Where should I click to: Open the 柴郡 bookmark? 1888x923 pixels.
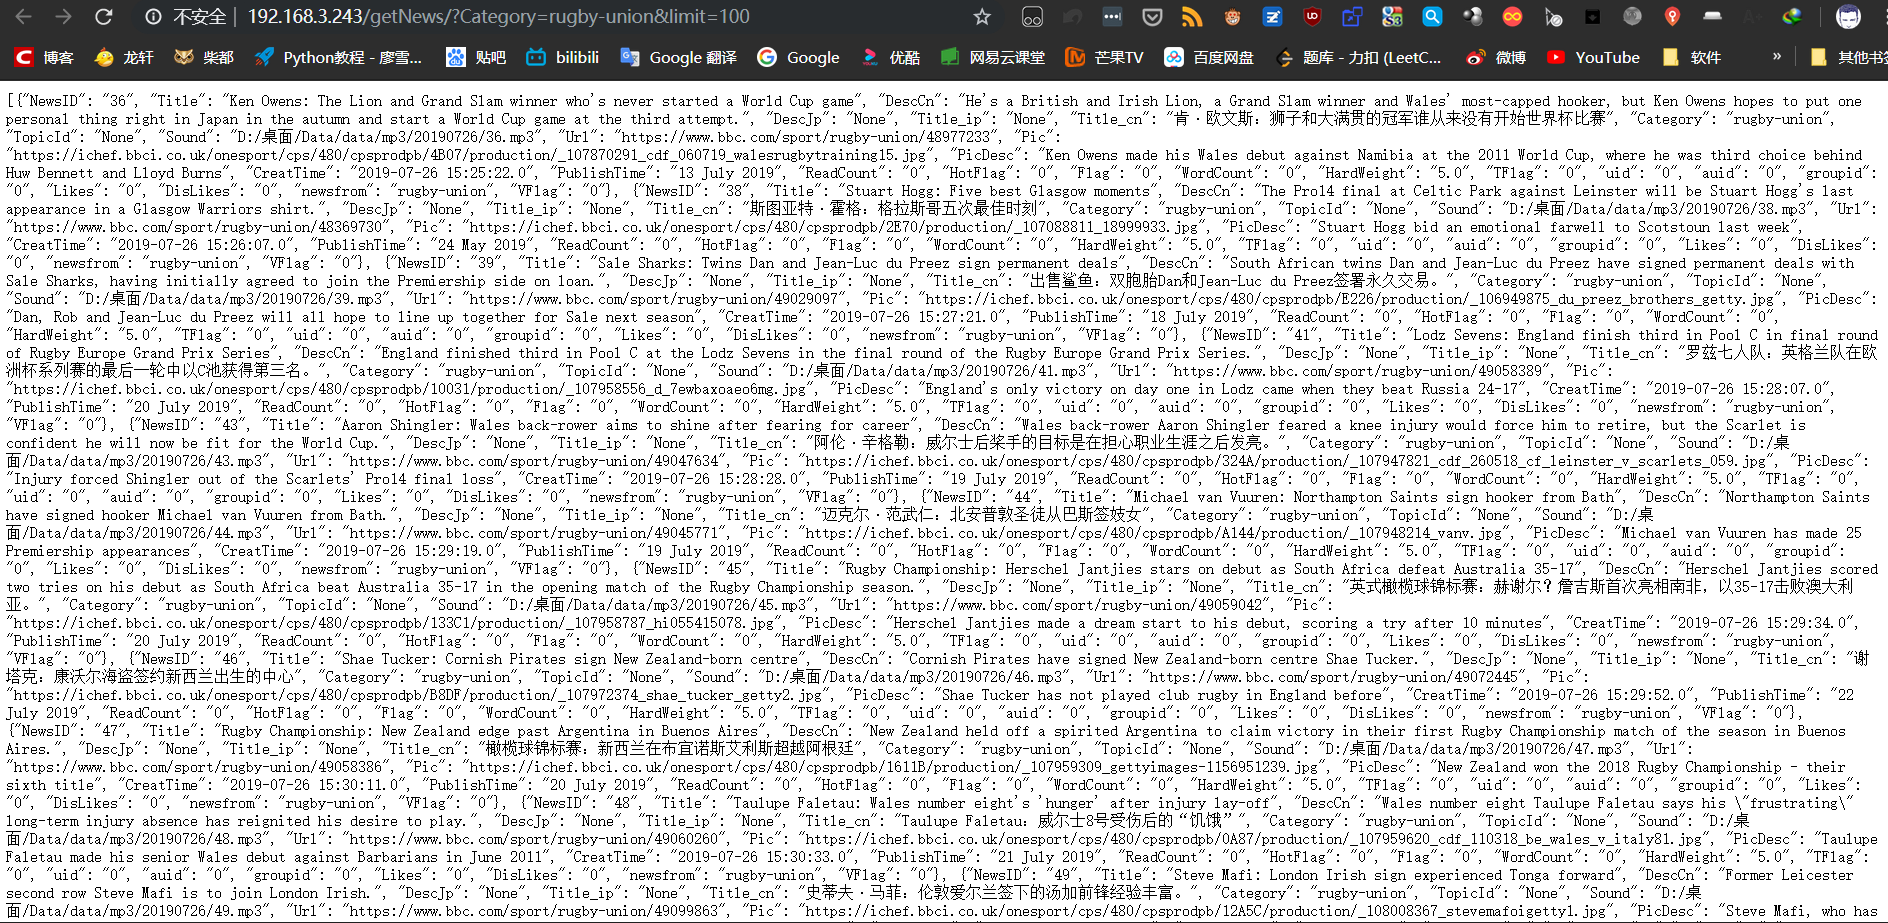coord(204,57)
